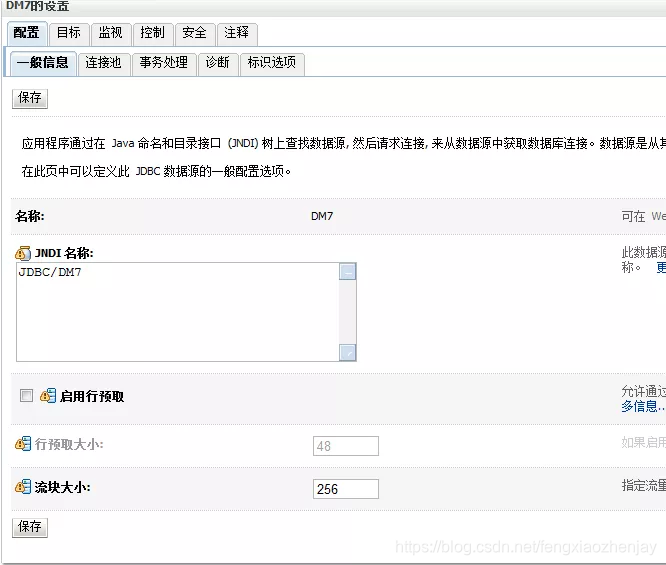This screenshot has height=565, width=666.
Task: Click the 名称: label
Action: 30,216
